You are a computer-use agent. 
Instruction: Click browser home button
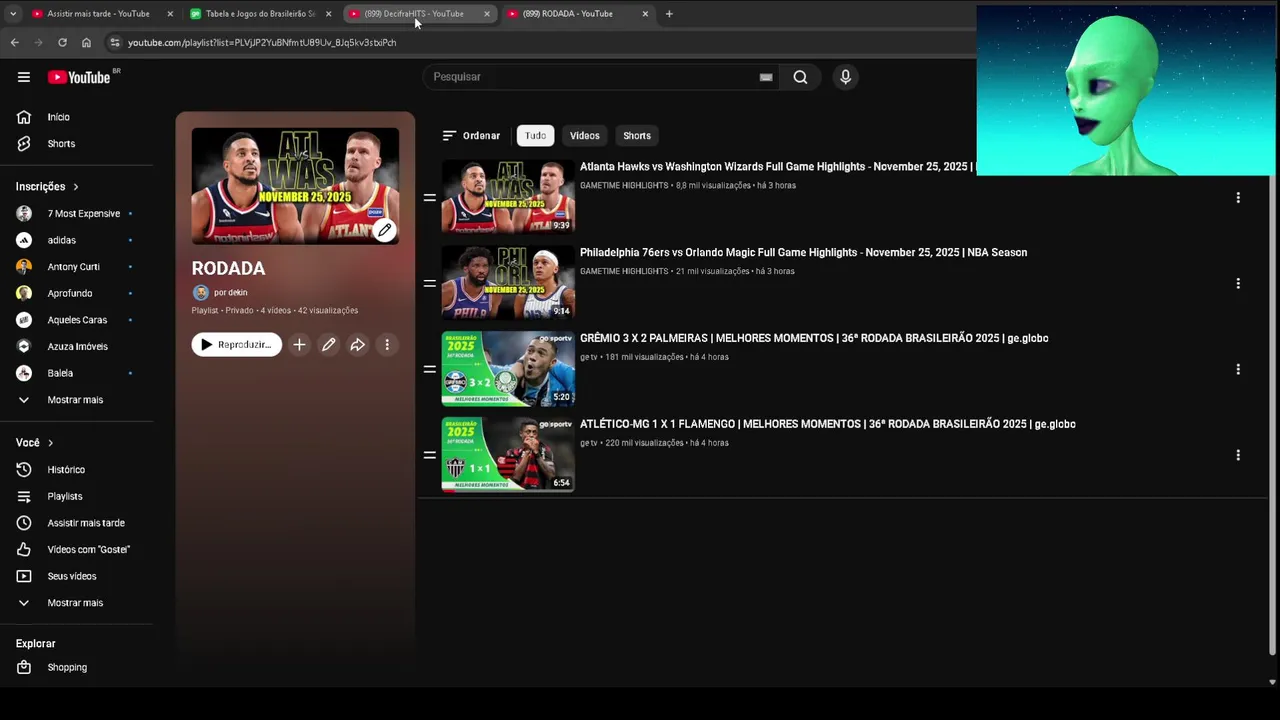[x=86, y=43]
